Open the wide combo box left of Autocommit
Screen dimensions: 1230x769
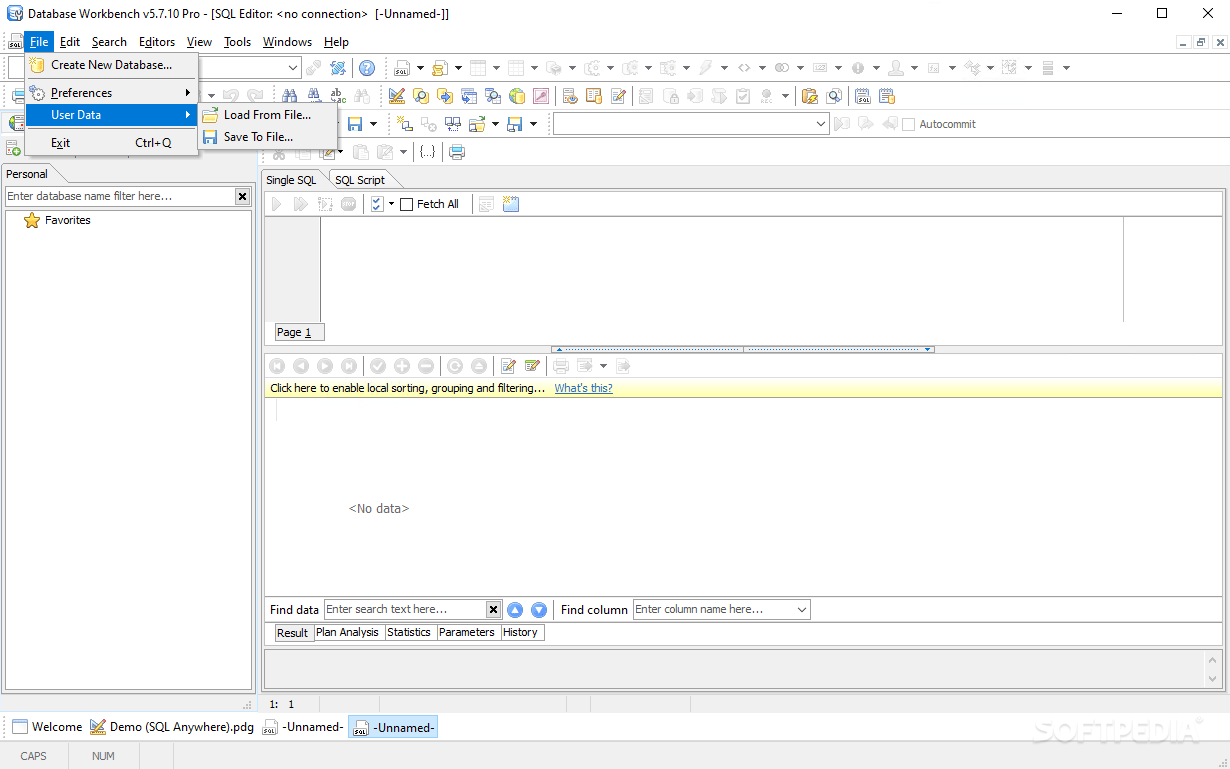[x=691, y=124]
